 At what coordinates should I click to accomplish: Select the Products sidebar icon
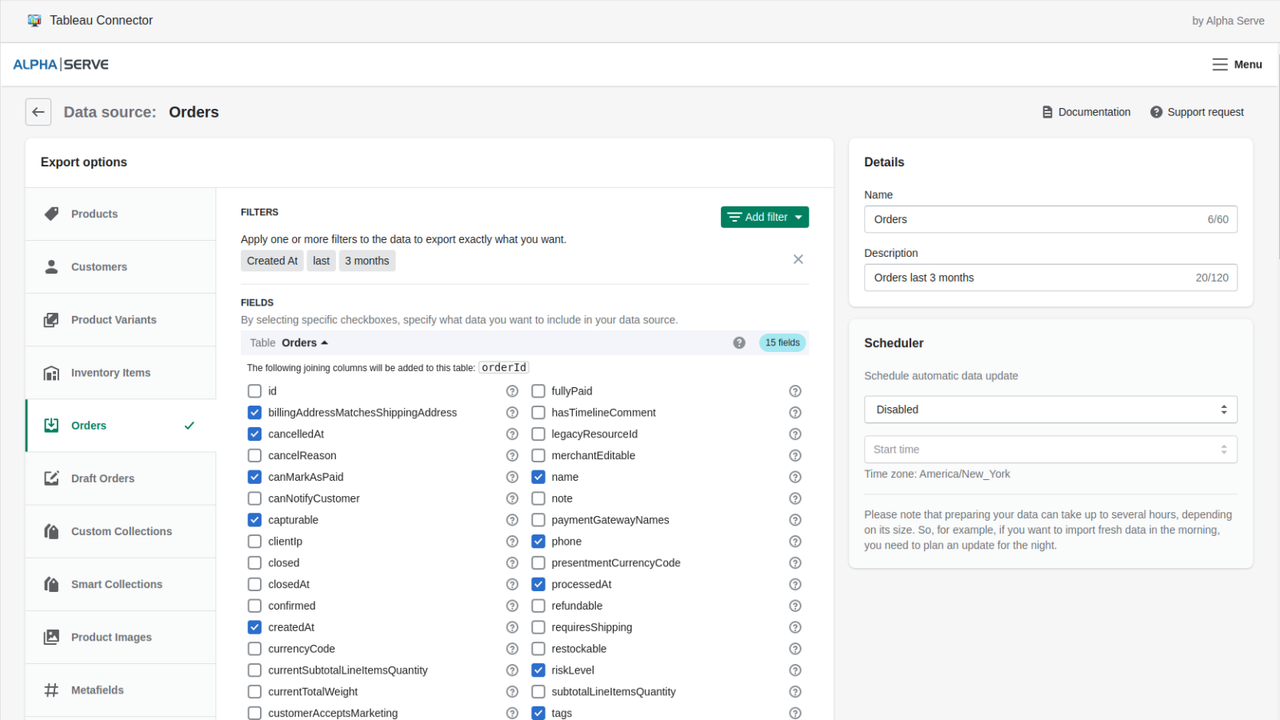(x=52, y=213)
